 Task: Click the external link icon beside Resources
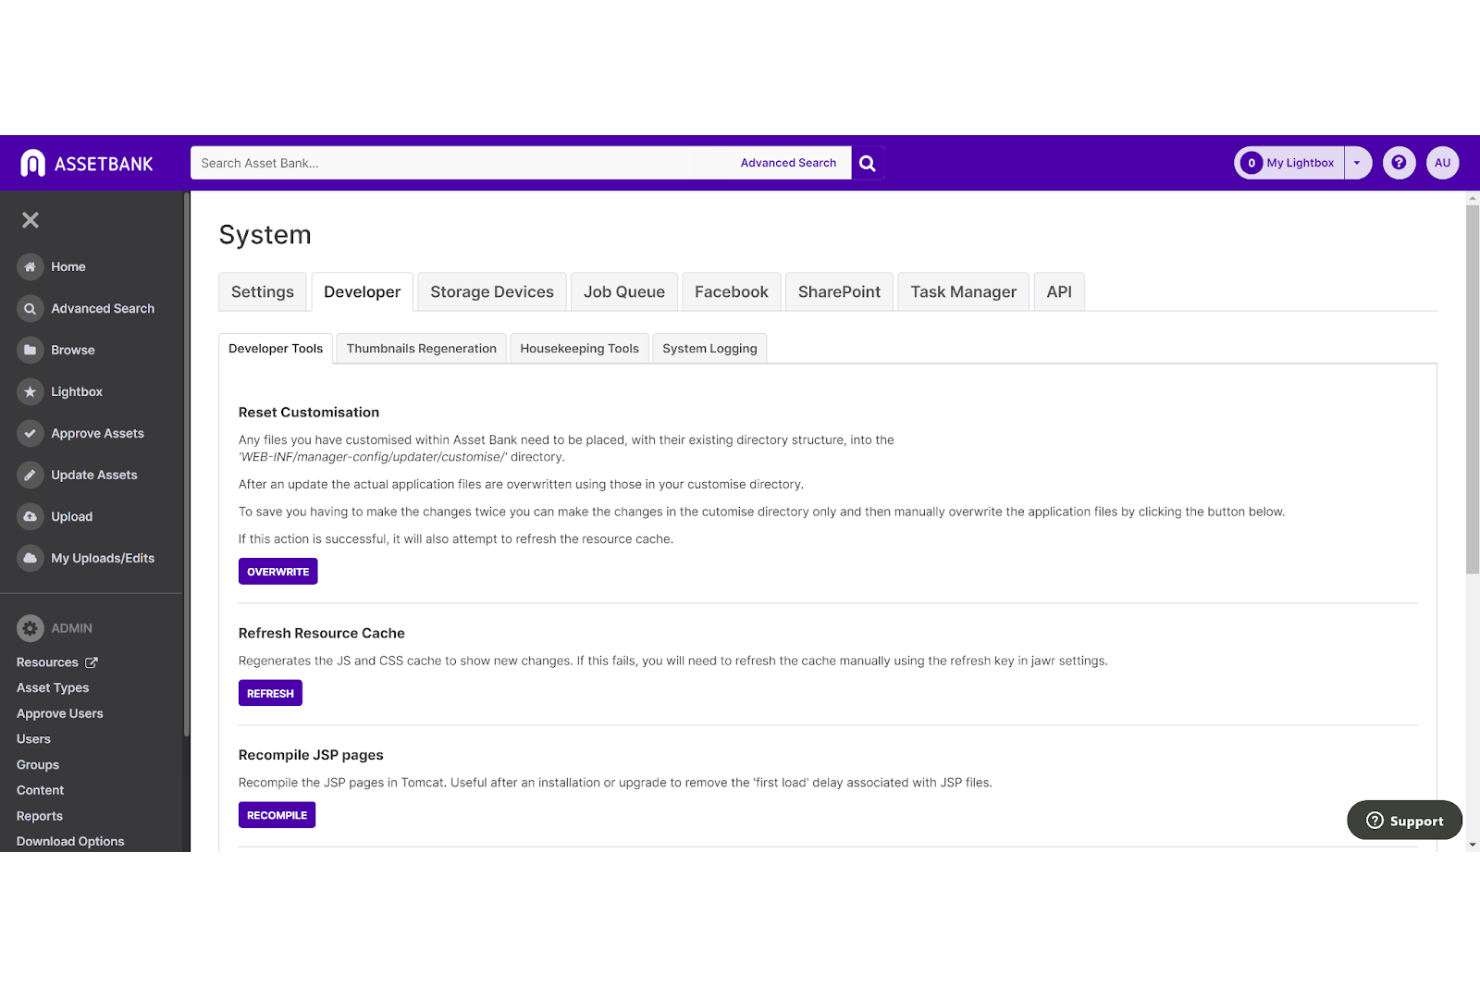(x=91, y=663)
